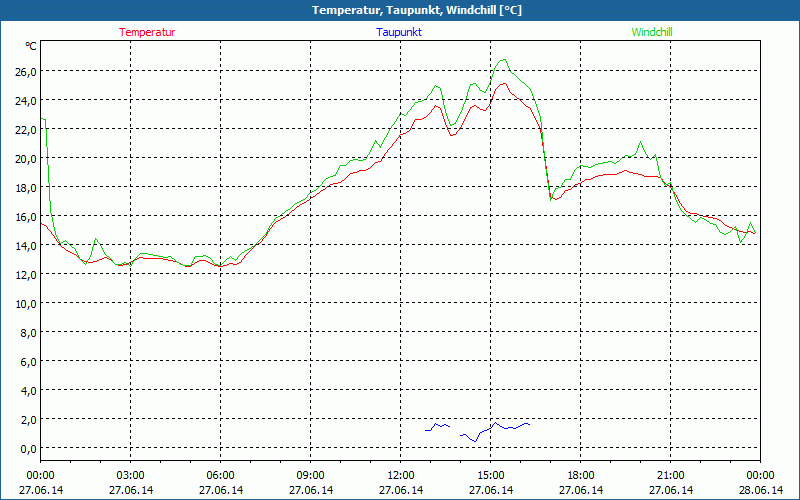Click the 18:00 time label on the x-axis
The height and width of the screenshot is (500, 800).
pyautogui.click(x=581, y=476)
